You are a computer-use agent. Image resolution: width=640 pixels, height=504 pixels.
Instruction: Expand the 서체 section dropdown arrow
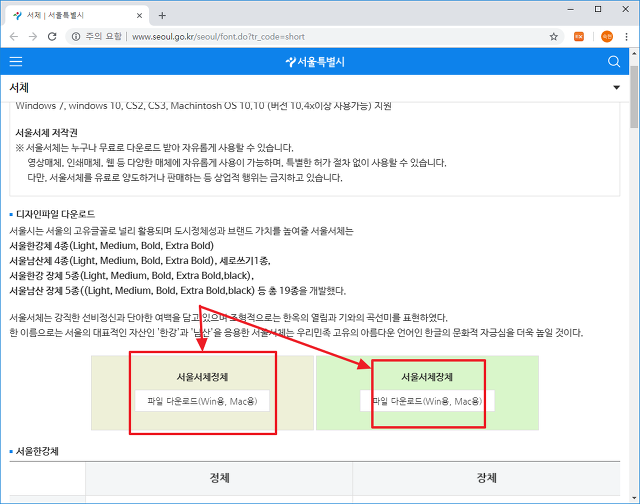pos(616,87)
